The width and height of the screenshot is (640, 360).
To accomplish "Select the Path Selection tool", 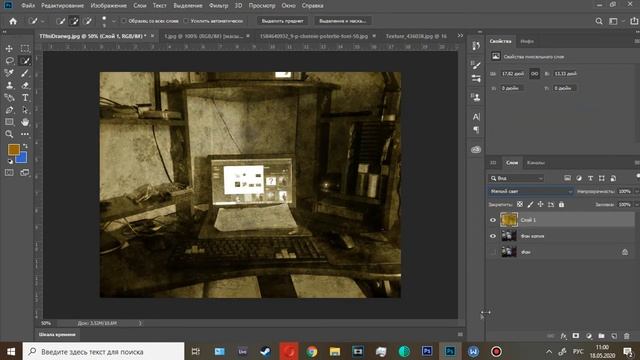I will 25,110.
